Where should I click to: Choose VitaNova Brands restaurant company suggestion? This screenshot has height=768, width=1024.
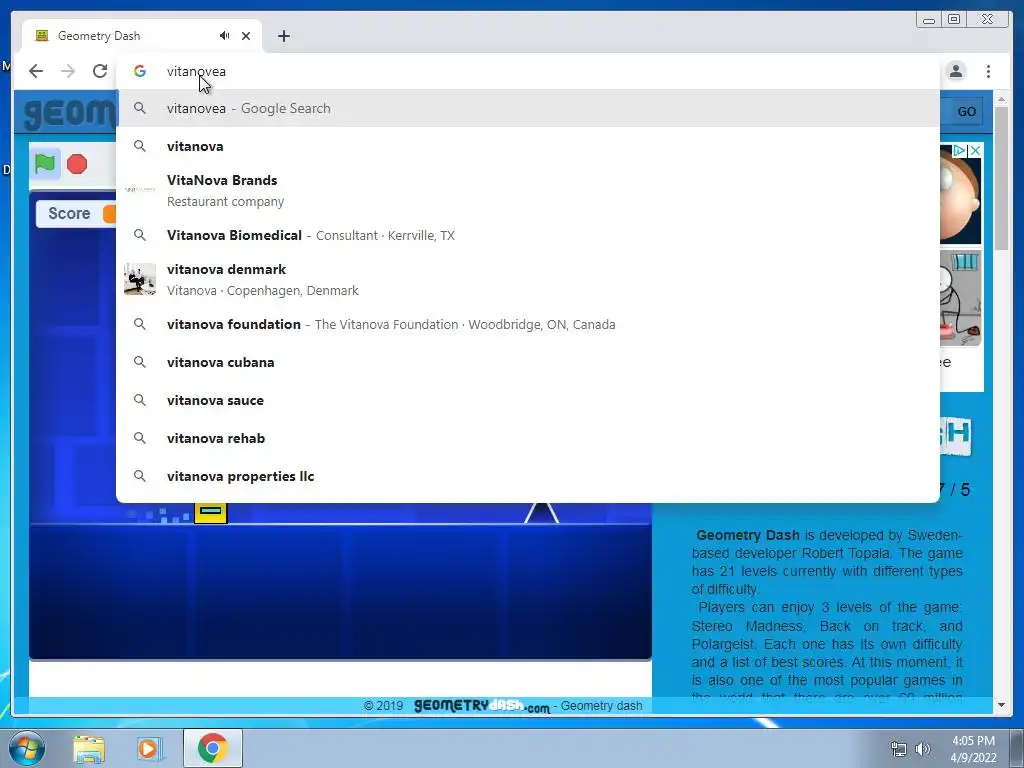[x=528, y=190]
